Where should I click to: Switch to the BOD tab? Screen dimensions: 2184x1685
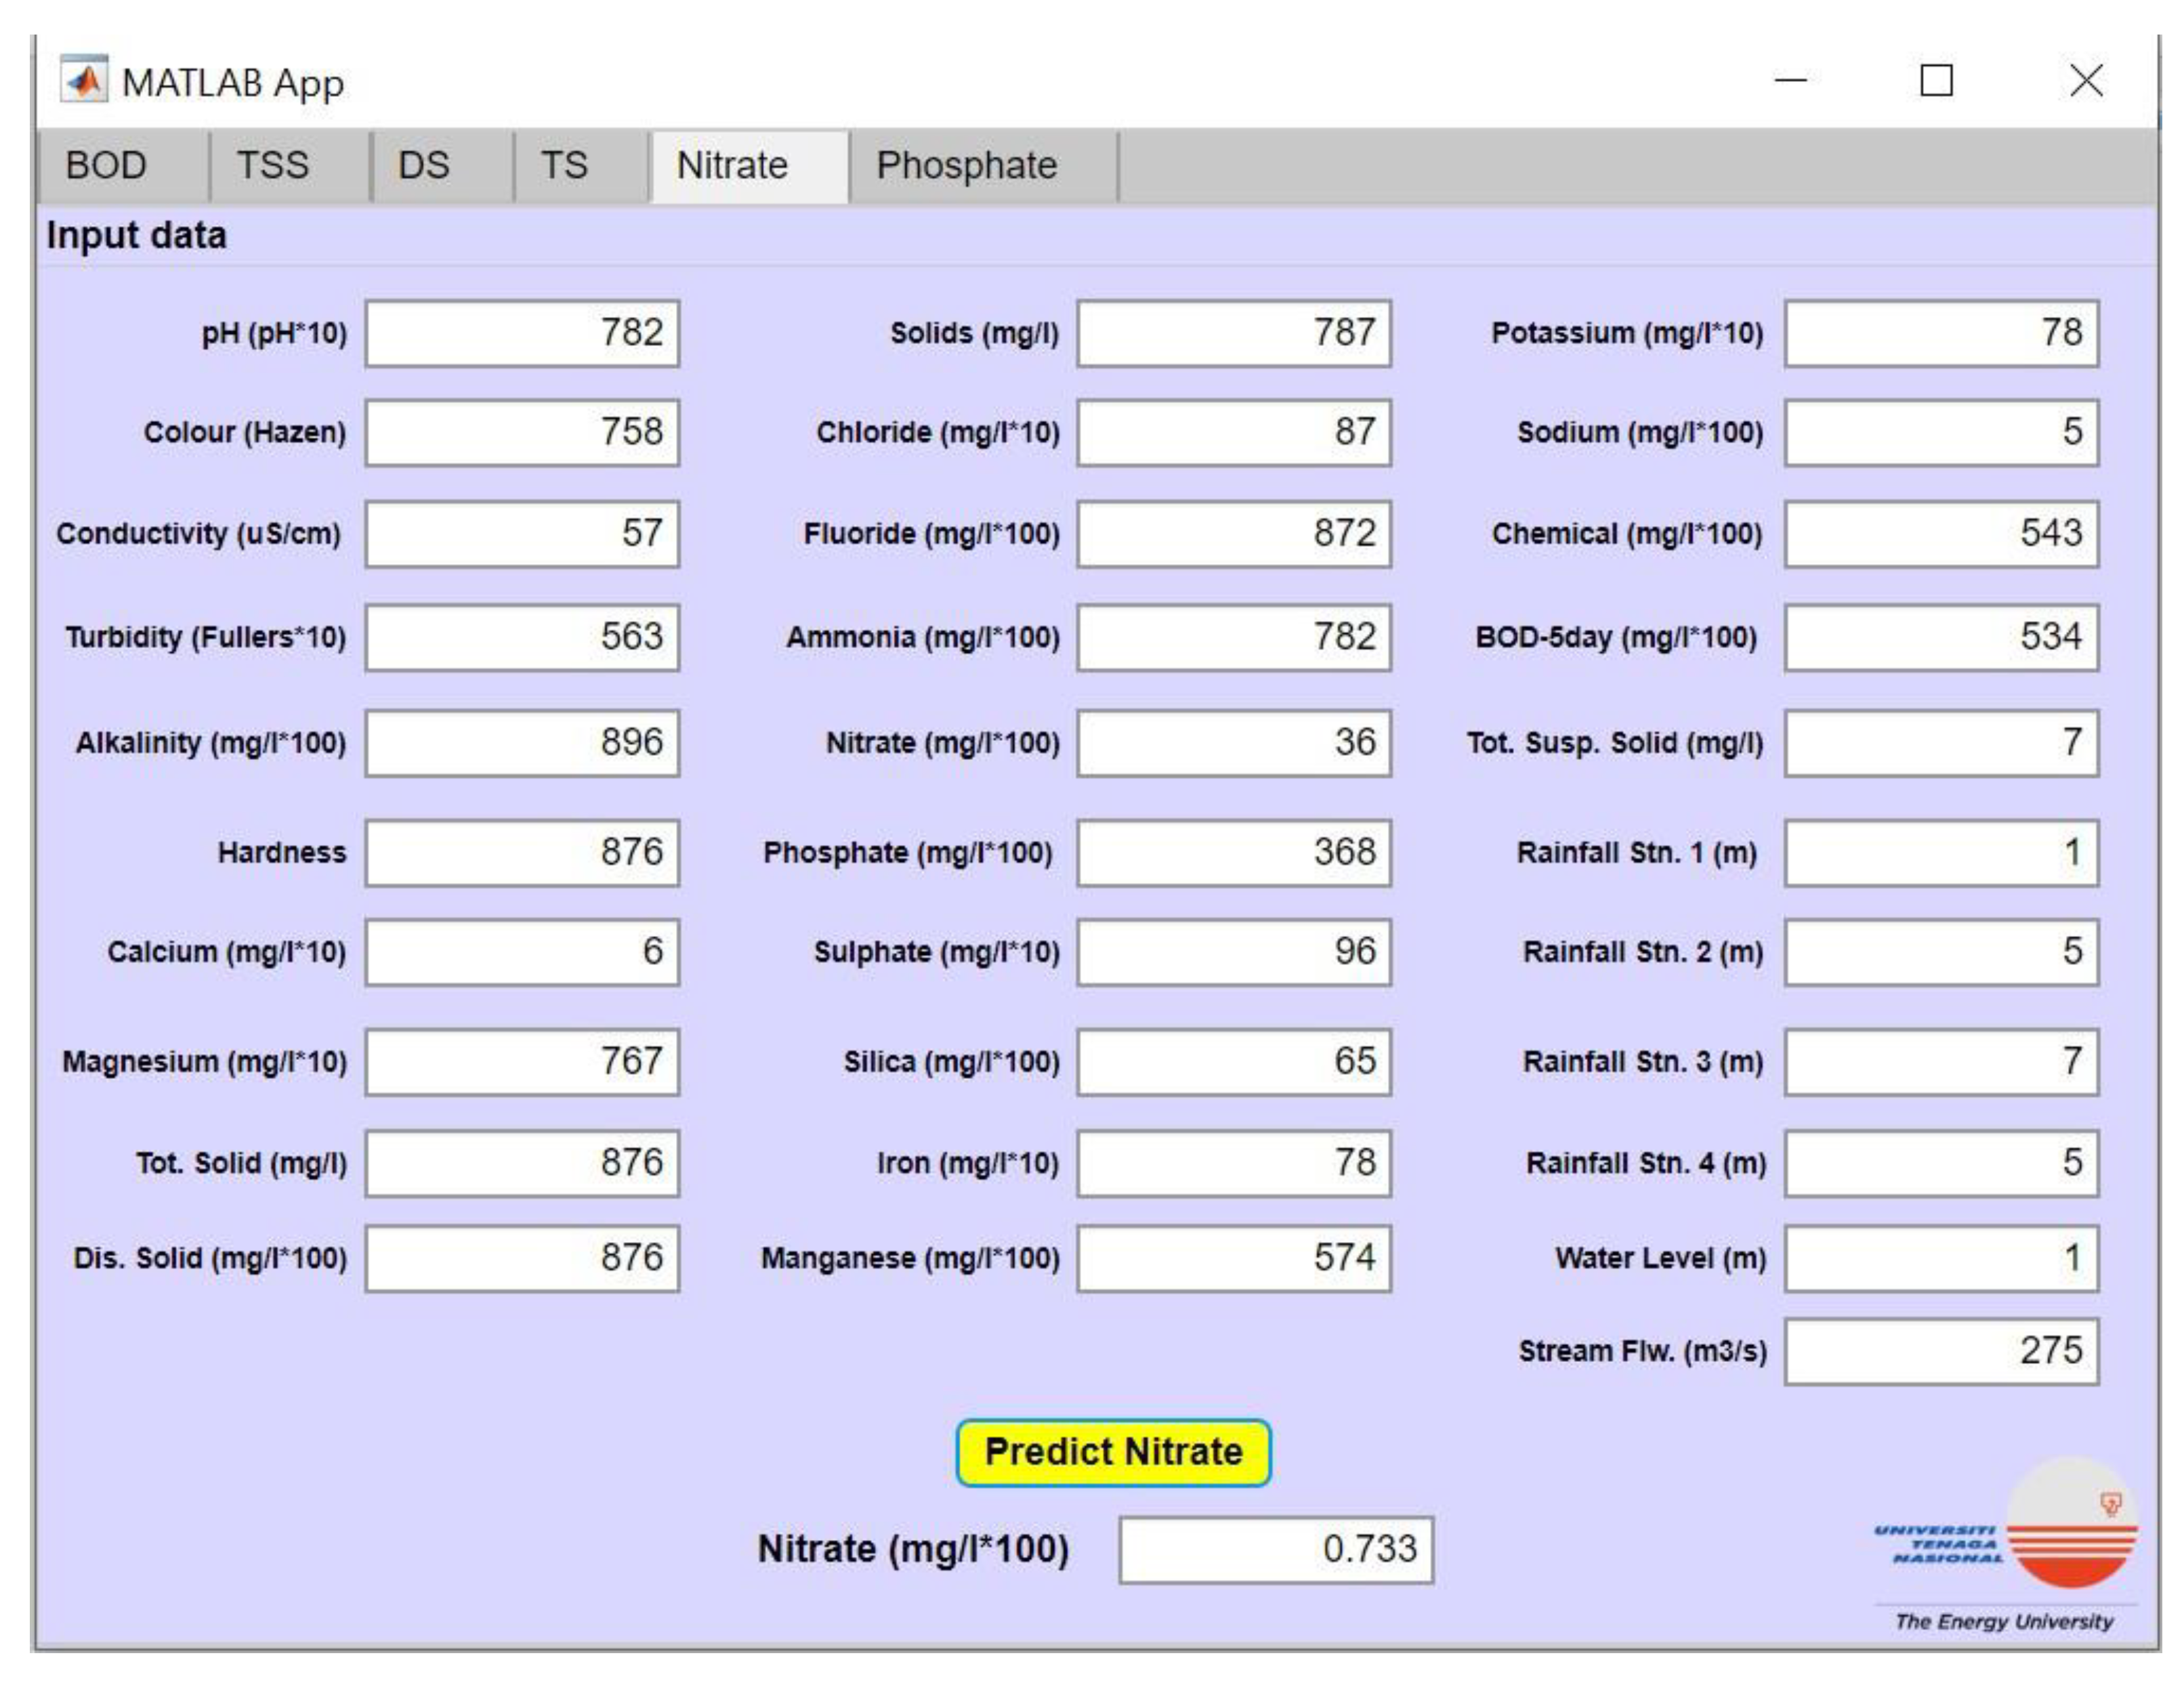click(x=107, y=166)
